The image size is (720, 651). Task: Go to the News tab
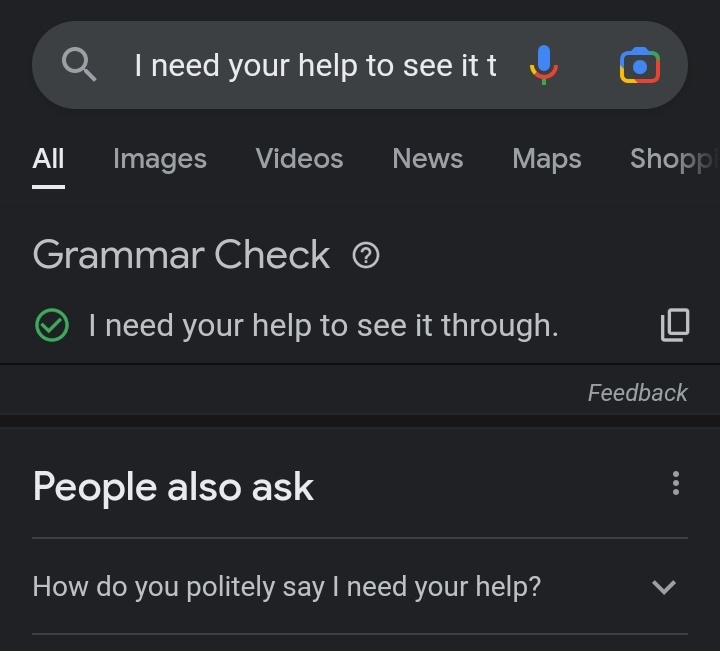click(428, 159)
